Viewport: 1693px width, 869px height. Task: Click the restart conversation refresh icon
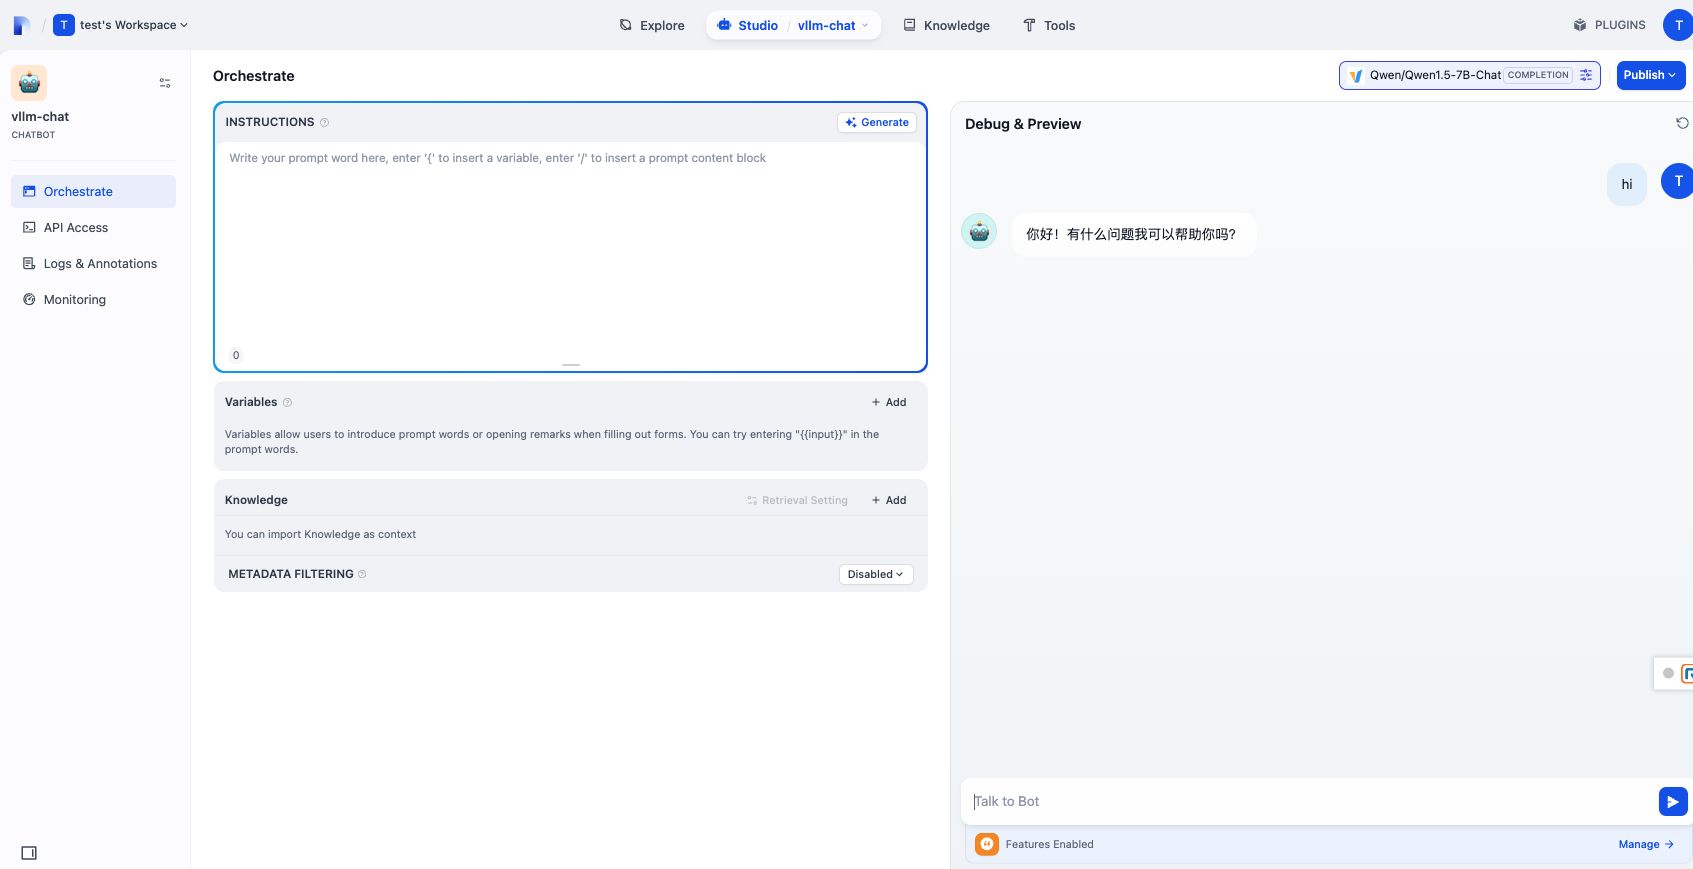click(x=1682, y=123)
